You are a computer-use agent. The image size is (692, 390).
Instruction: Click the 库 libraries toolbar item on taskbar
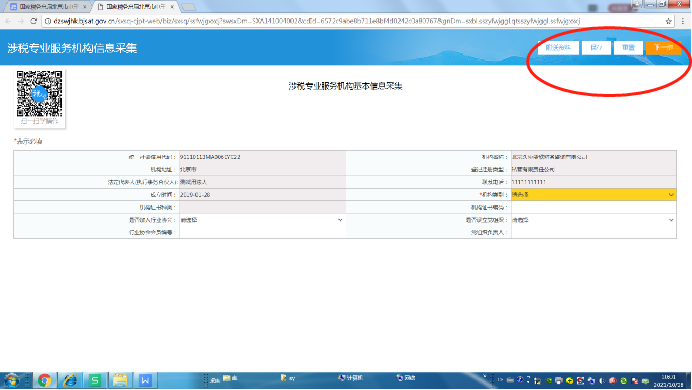230,378
